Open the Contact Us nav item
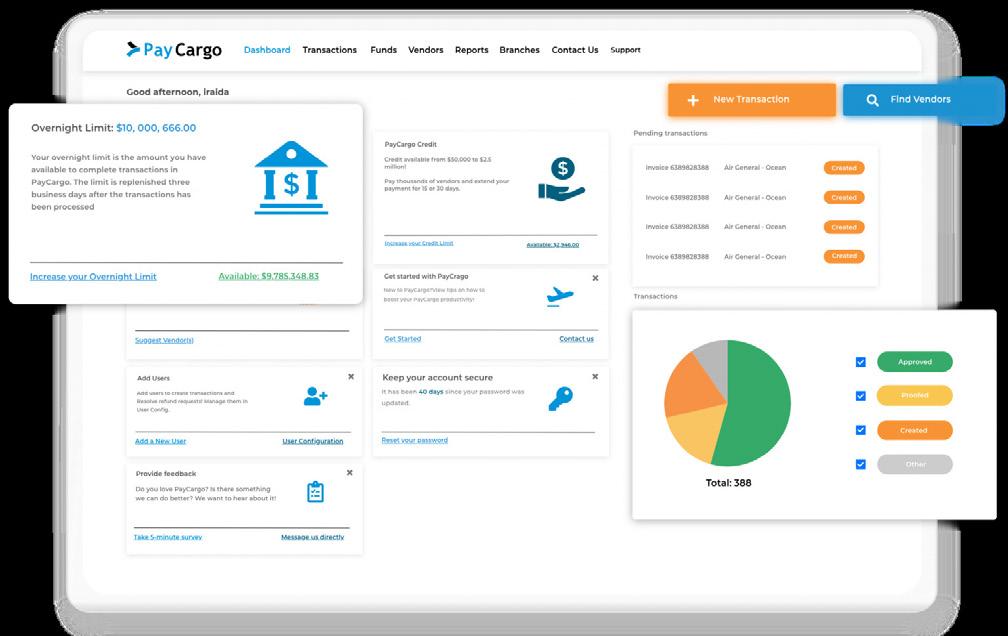The height and width of the screenshot is (636, 1008). (x=575, y=50)
